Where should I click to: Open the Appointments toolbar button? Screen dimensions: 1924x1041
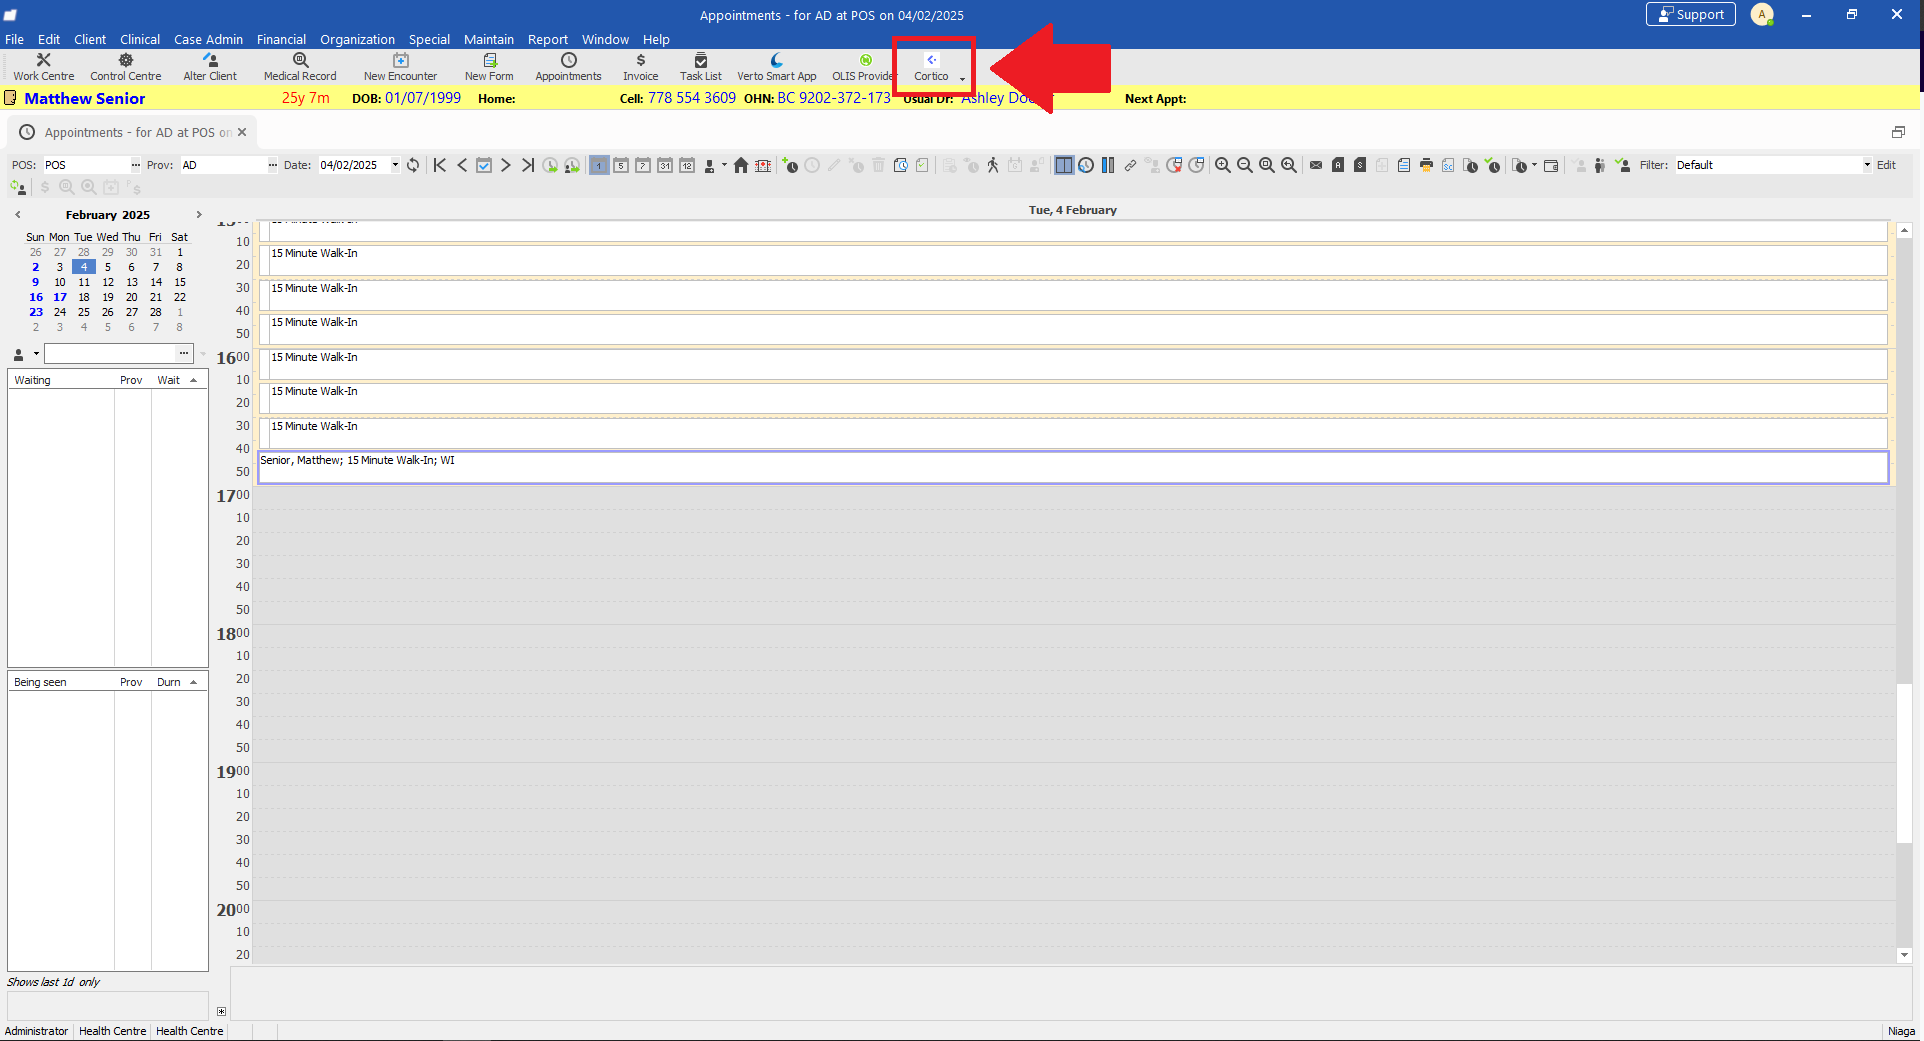[568, 67]
